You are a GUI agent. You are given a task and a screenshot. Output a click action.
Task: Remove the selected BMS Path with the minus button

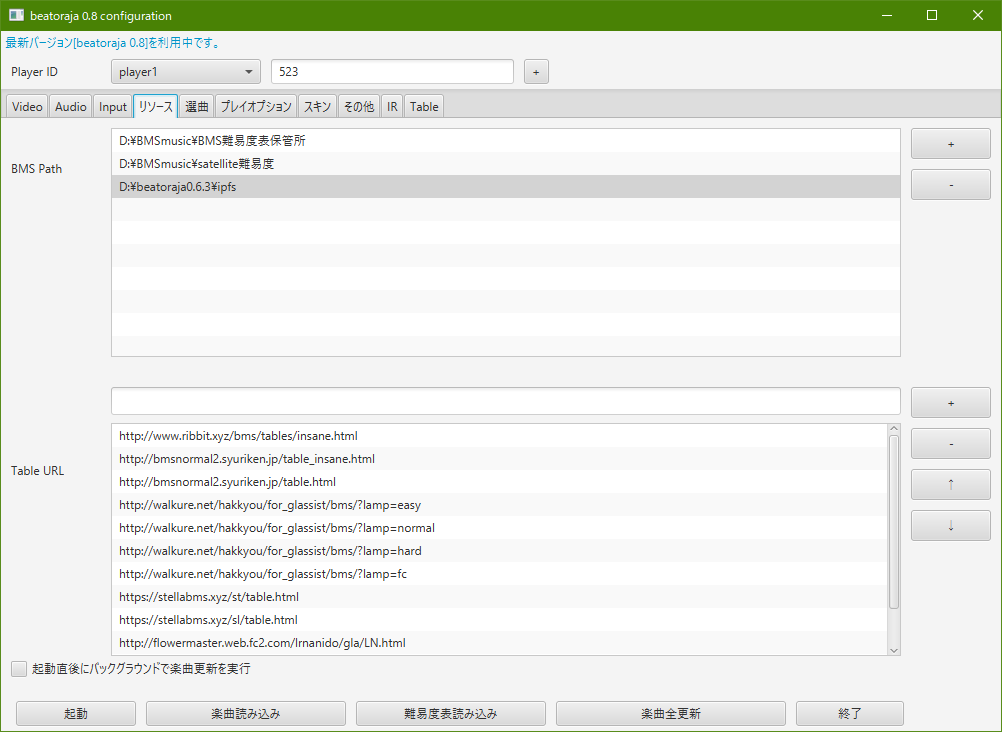point(951,185)
